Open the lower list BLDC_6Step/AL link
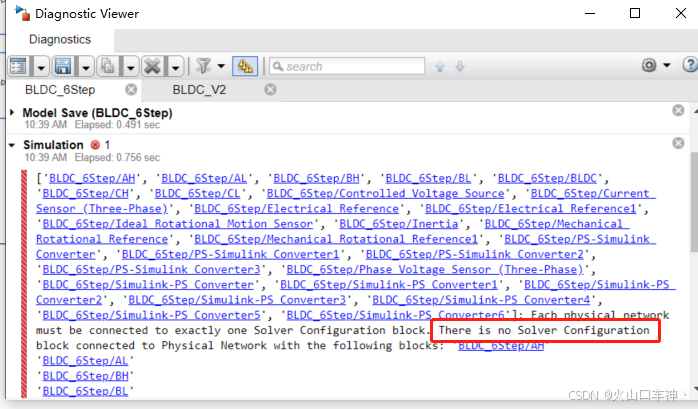Screen dimensions: 698x409 click(x=85, y=360)
